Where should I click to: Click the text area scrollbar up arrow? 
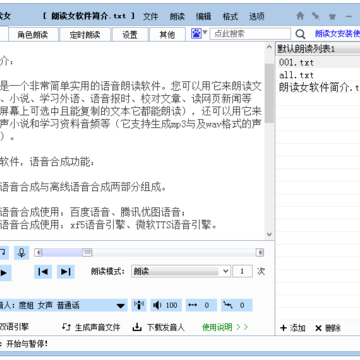point(269,47)
